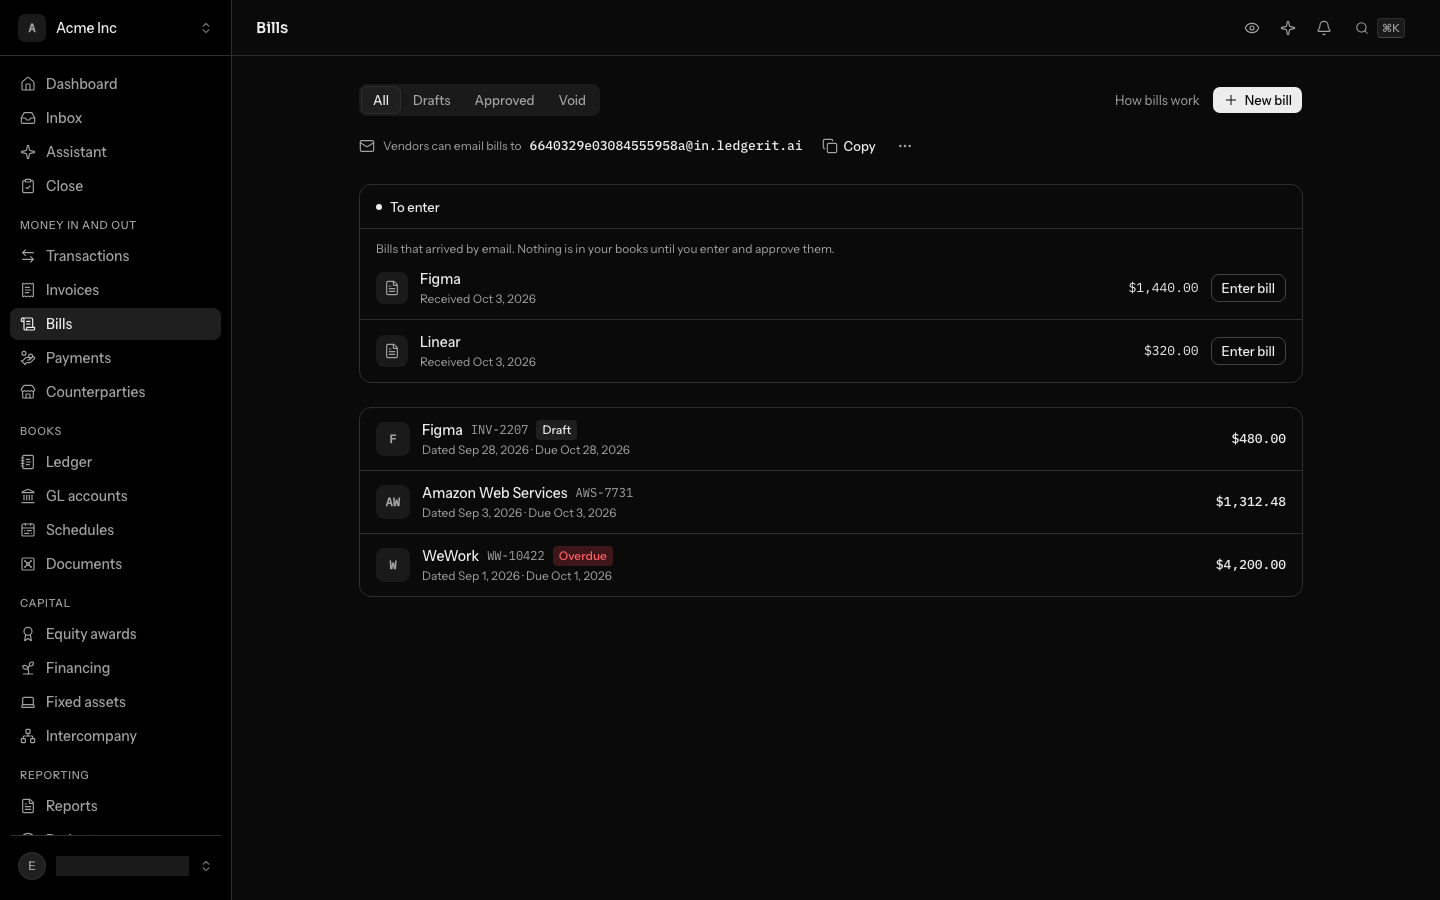
Task: Switch to the Drafts tab
Action: pyautogui.click(x=432, y=100)
